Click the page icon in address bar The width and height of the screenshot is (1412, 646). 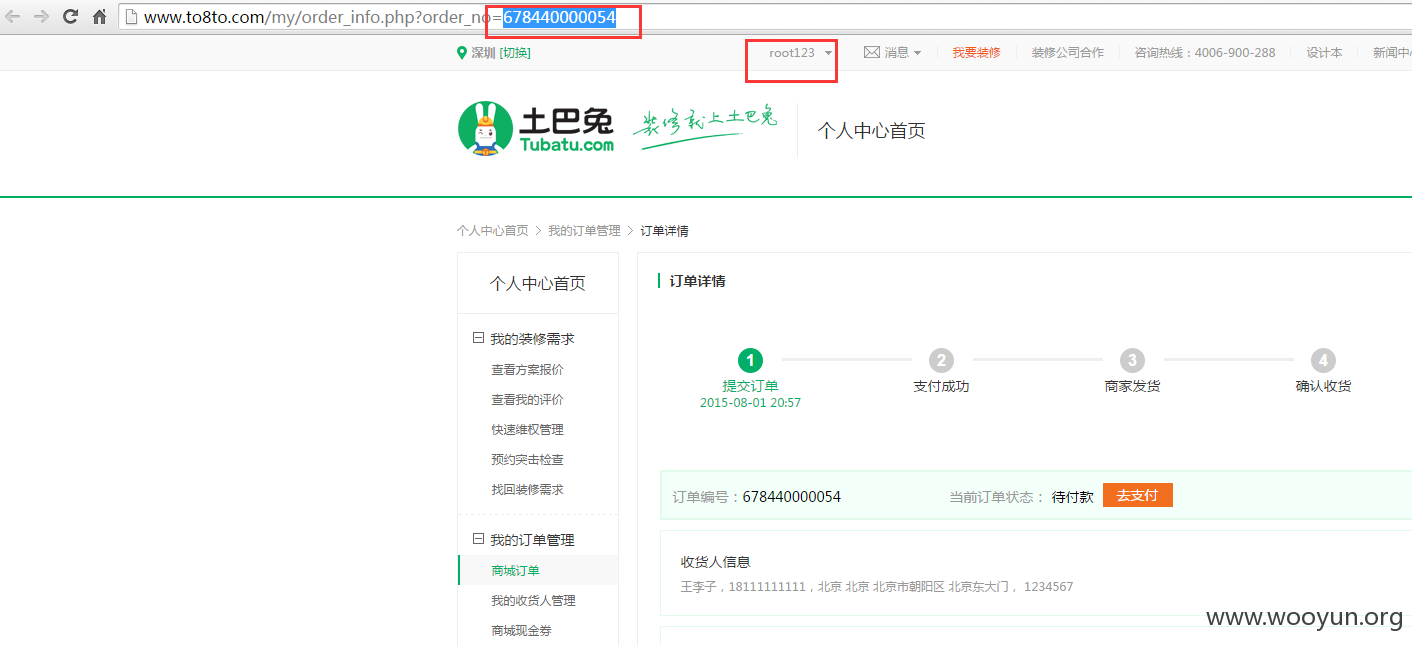tap(131, 17)
